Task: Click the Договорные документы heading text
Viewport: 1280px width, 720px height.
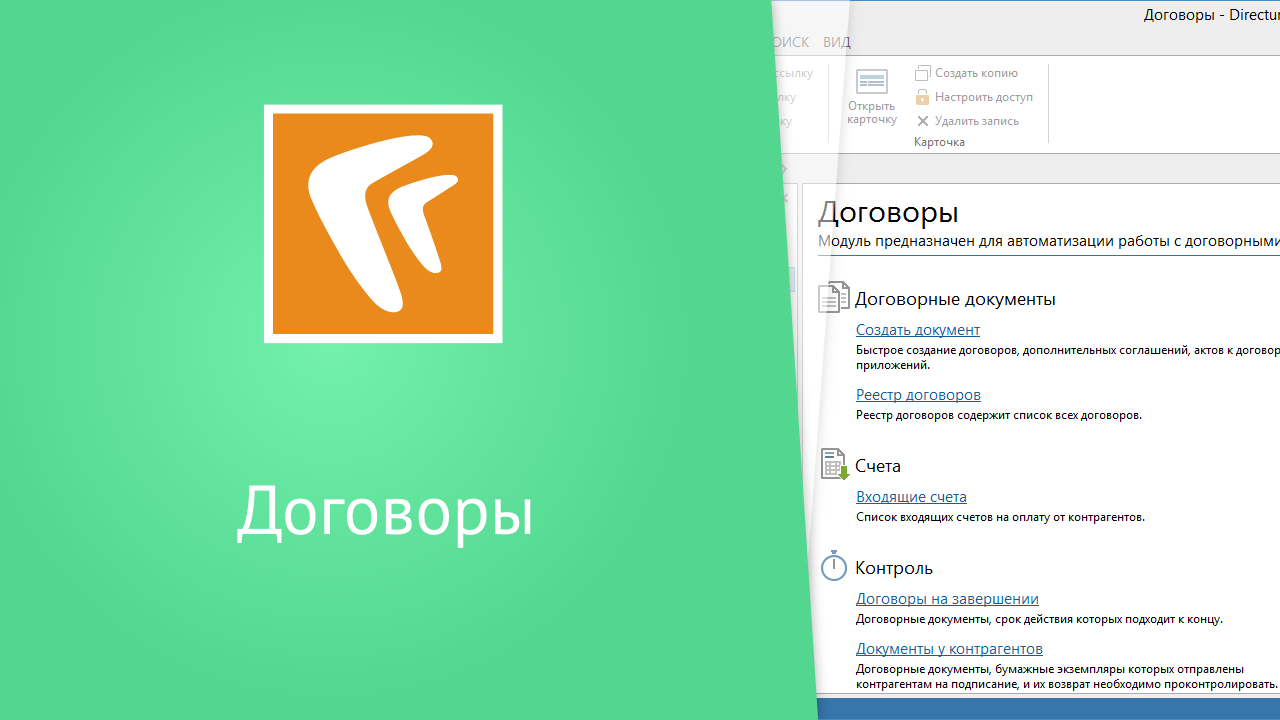Action: (955, 298)
